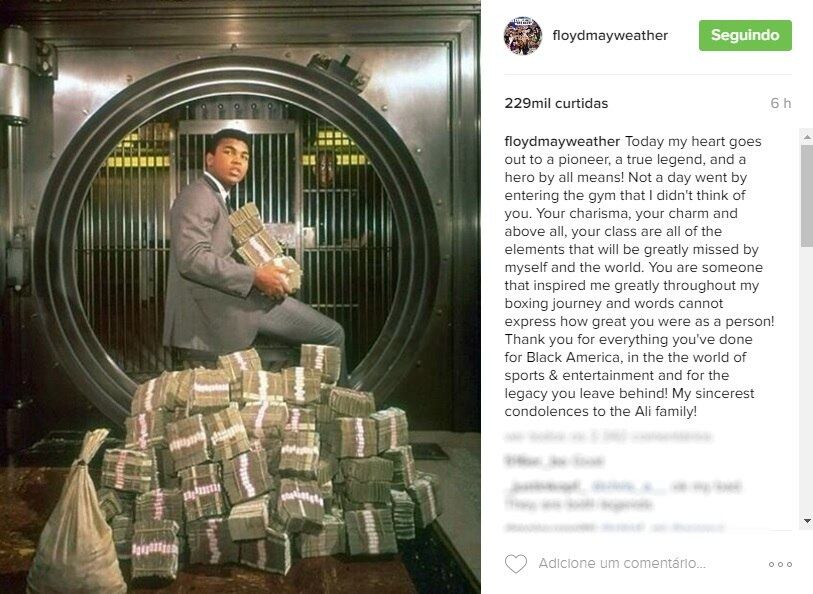Click the scrollbar track below the thumb
Viewport: 813px width, 594px height.
(x=807, y=381)
